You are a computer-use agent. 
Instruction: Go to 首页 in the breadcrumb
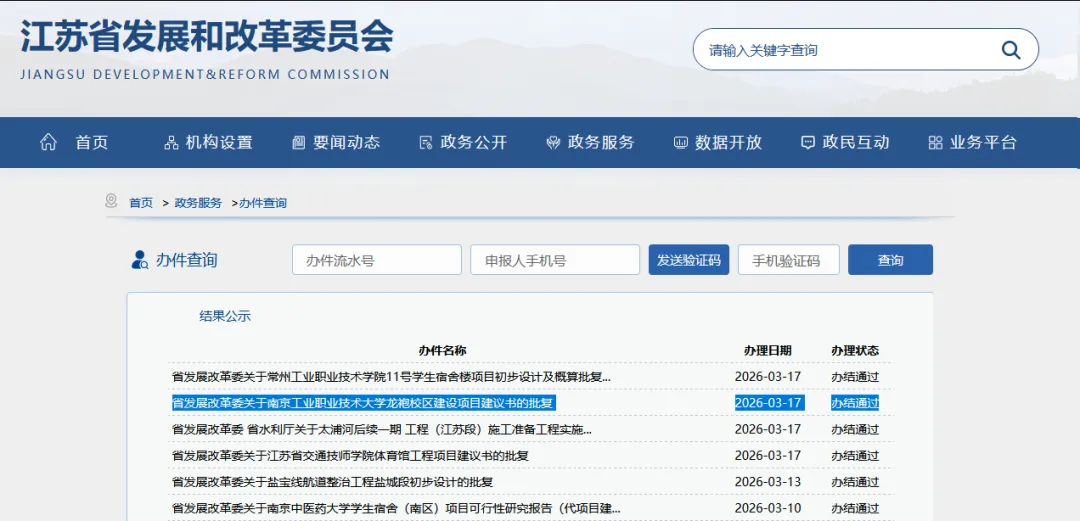pyautogui.click(x=141, y=203)
